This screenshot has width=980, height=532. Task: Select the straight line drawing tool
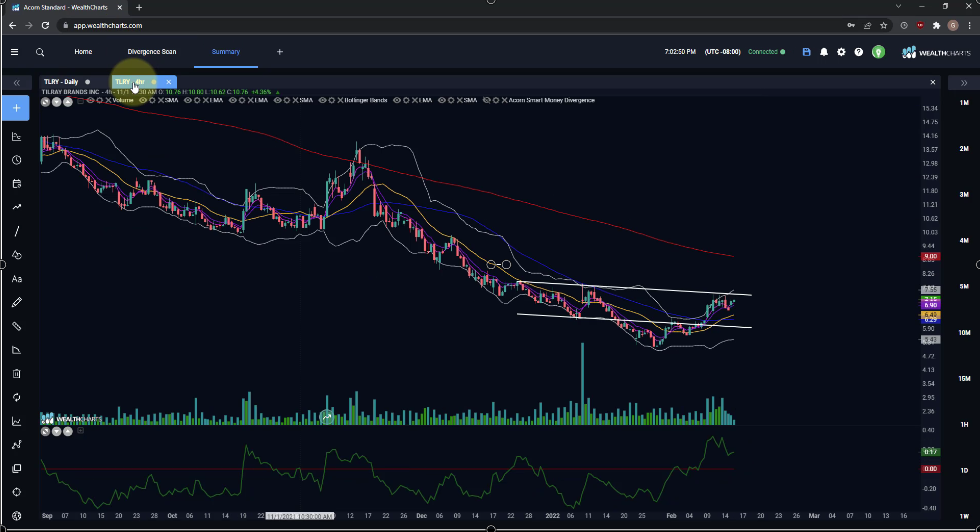coord(17,231)
